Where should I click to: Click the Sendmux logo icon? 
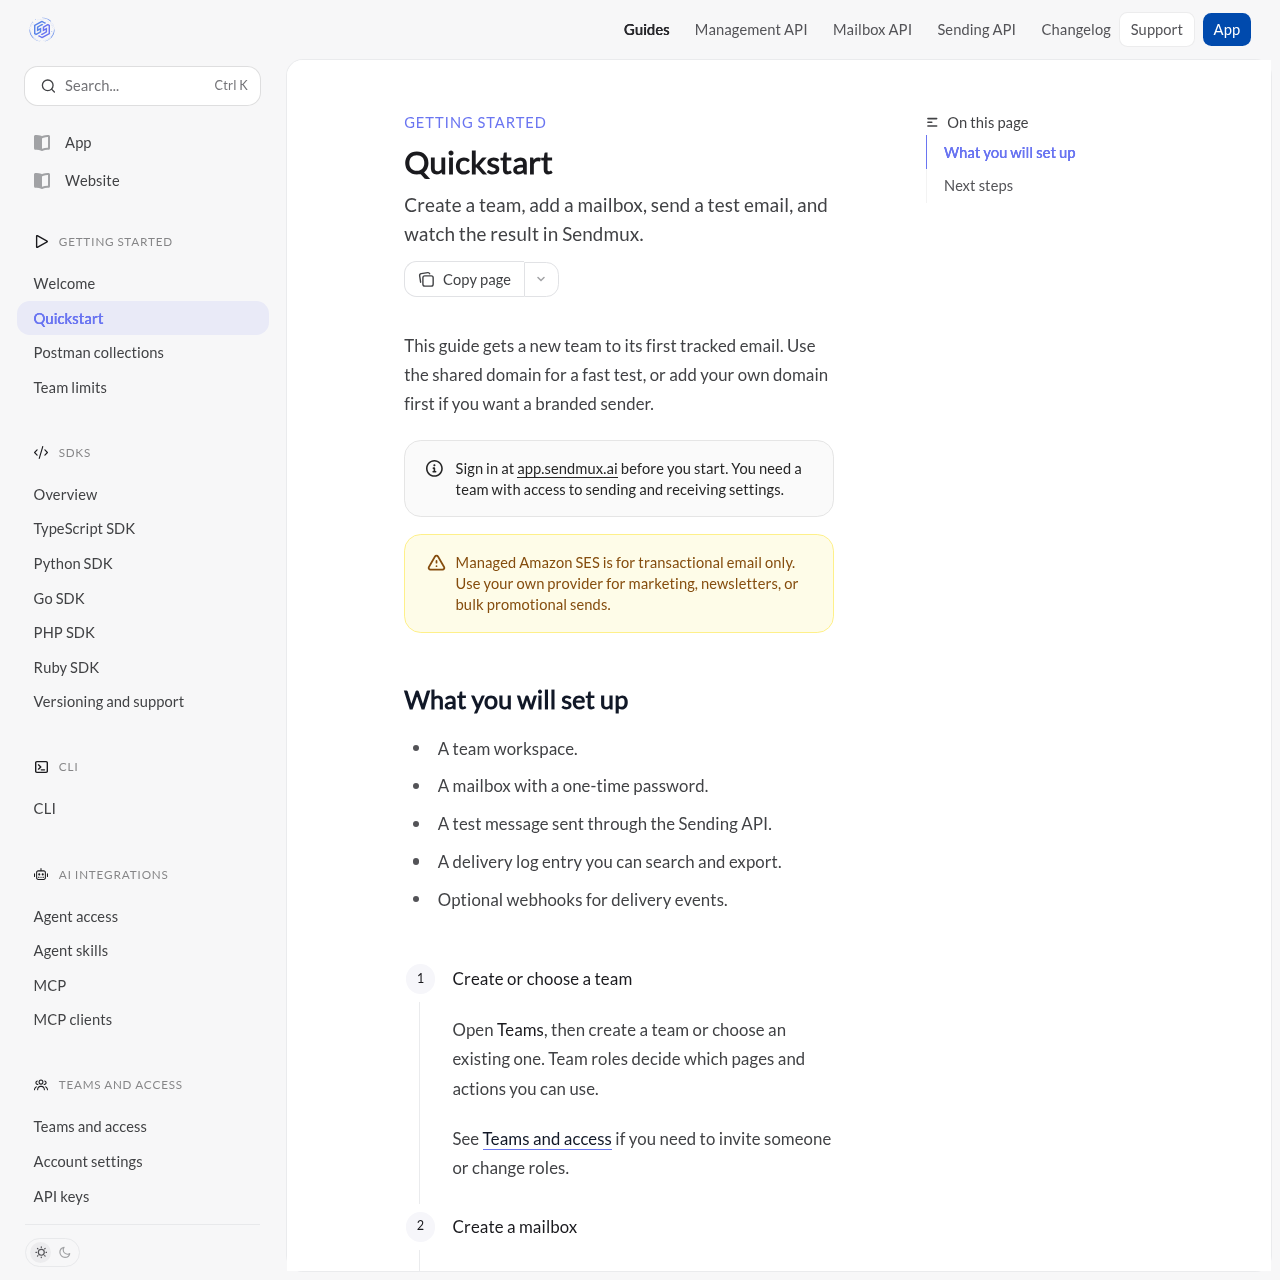42,30
